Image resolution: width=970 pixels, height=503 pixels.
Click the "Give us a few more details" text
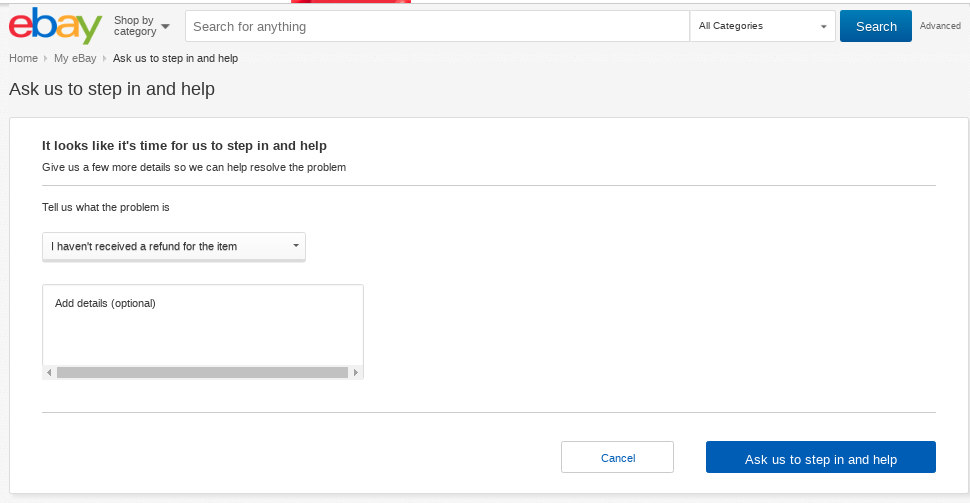(194, 167)
